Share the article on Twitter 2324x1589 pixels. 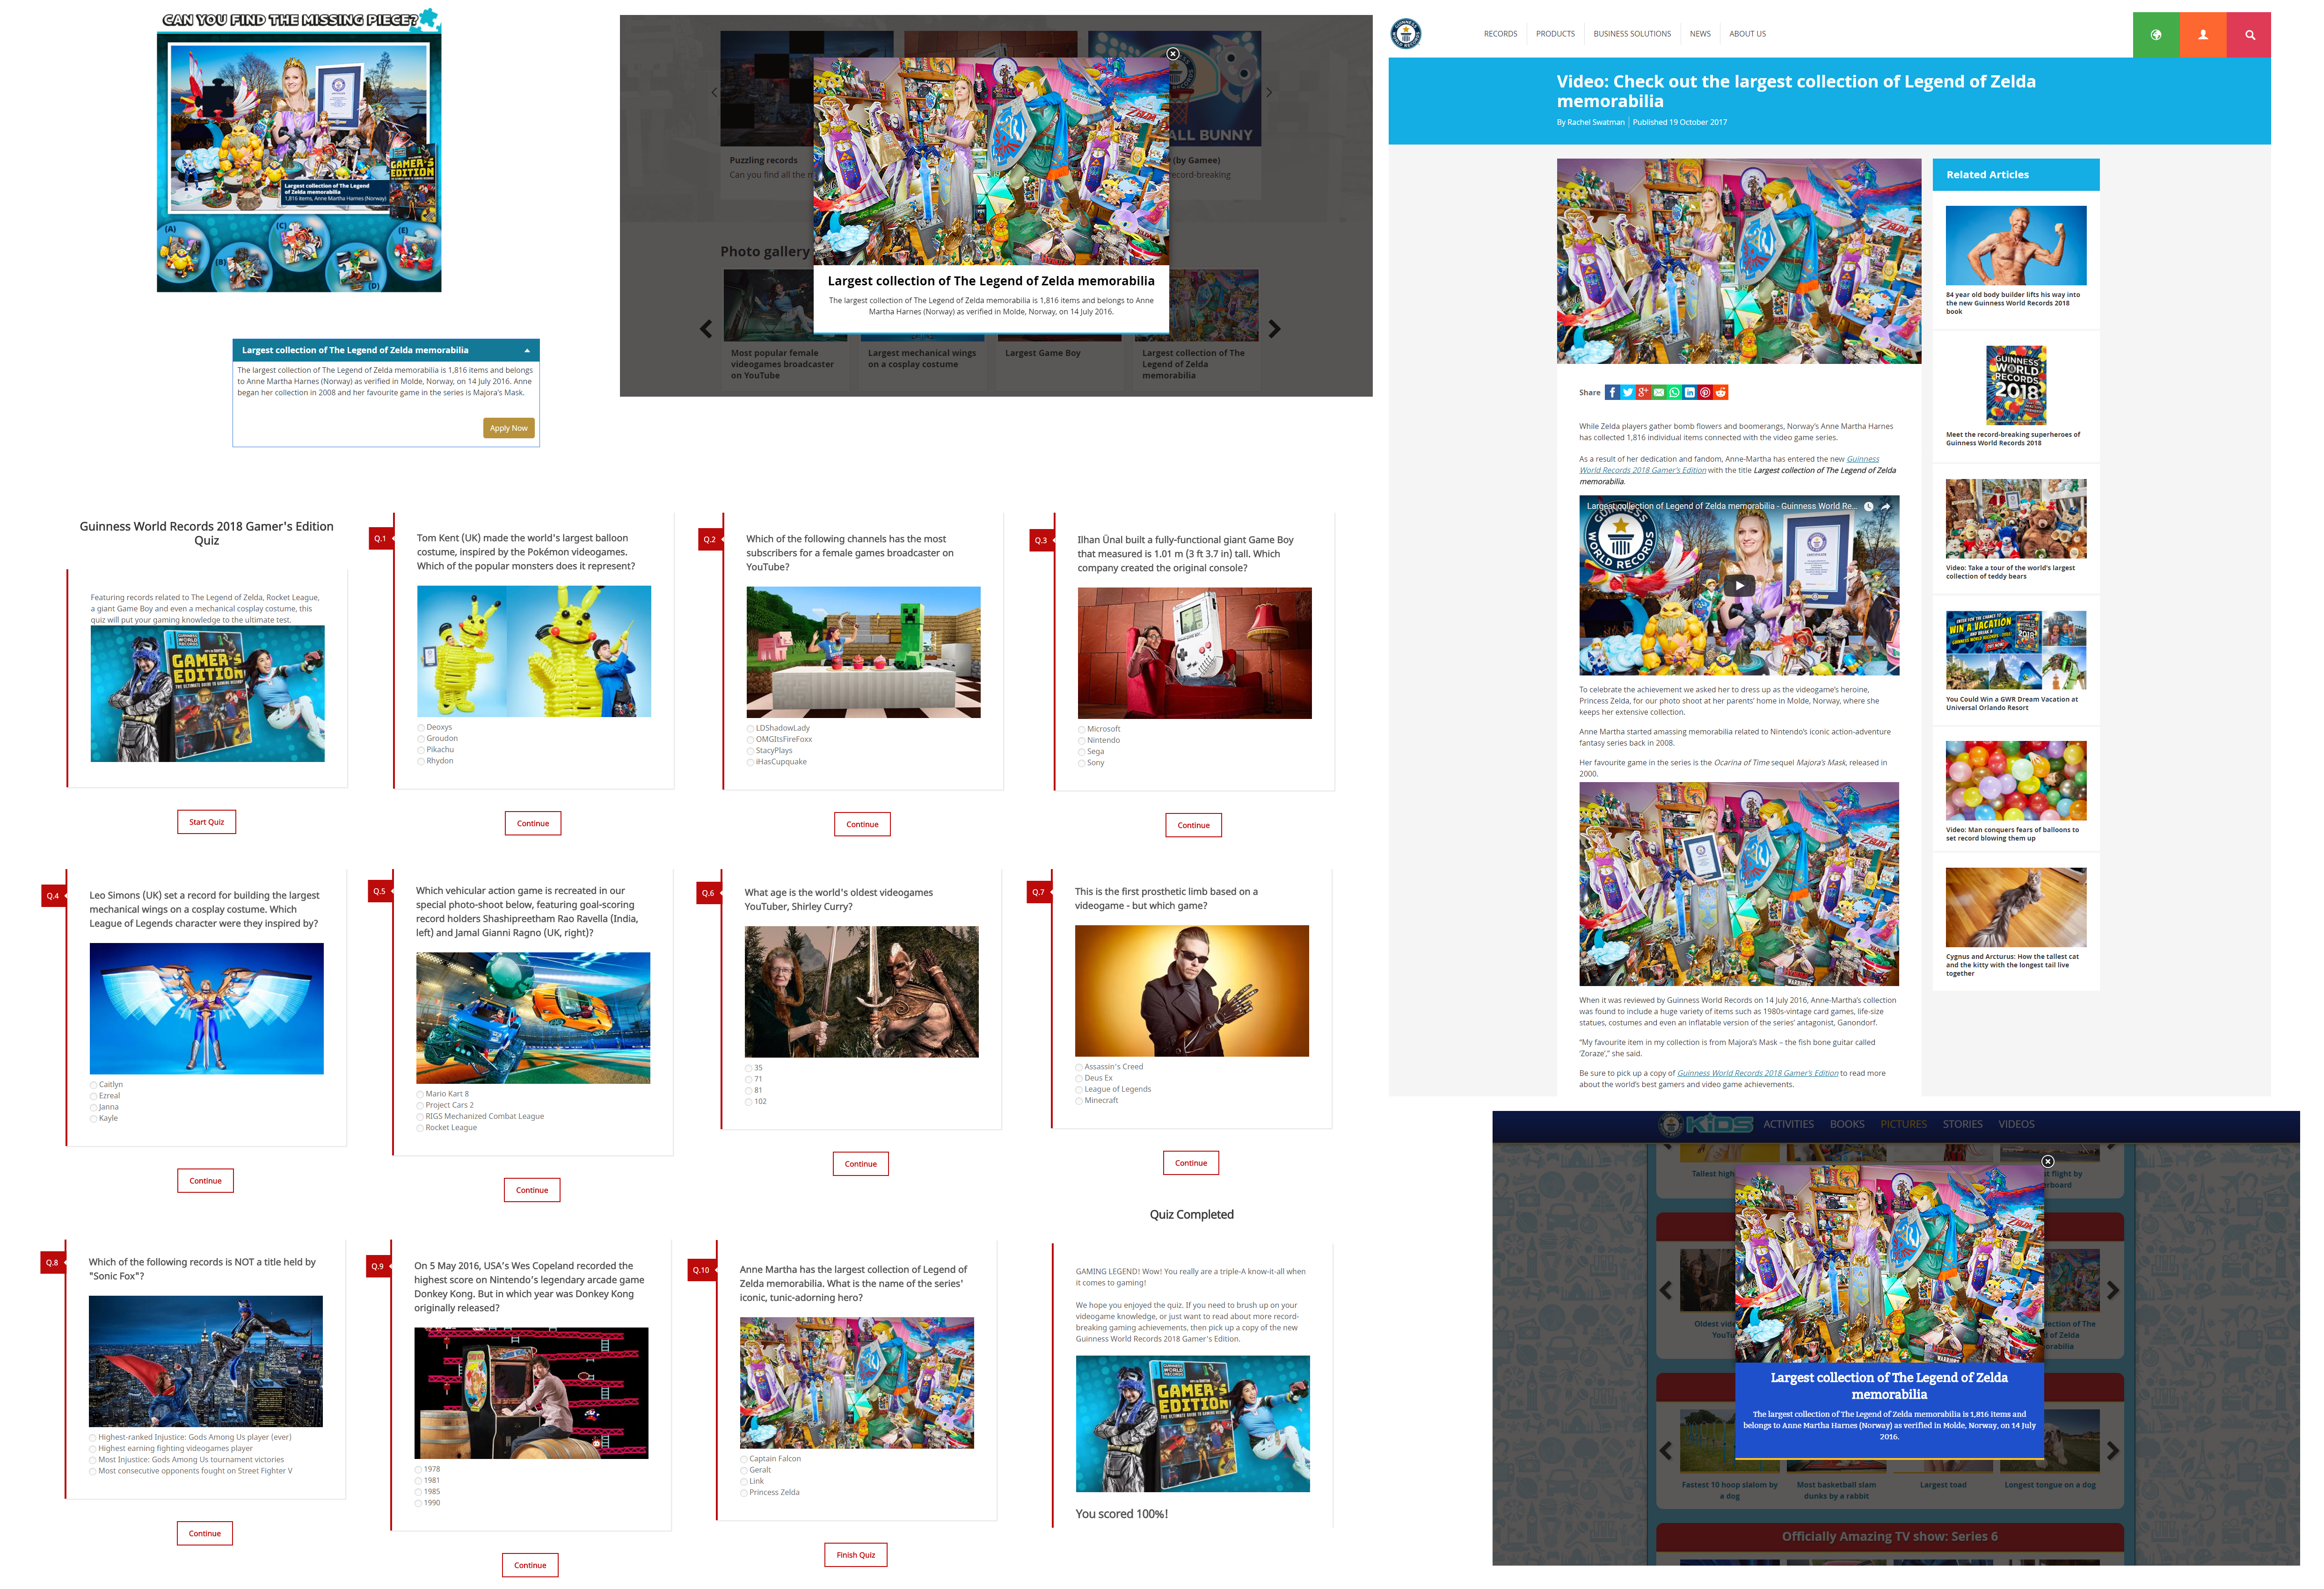click(x=1628, y=393)
